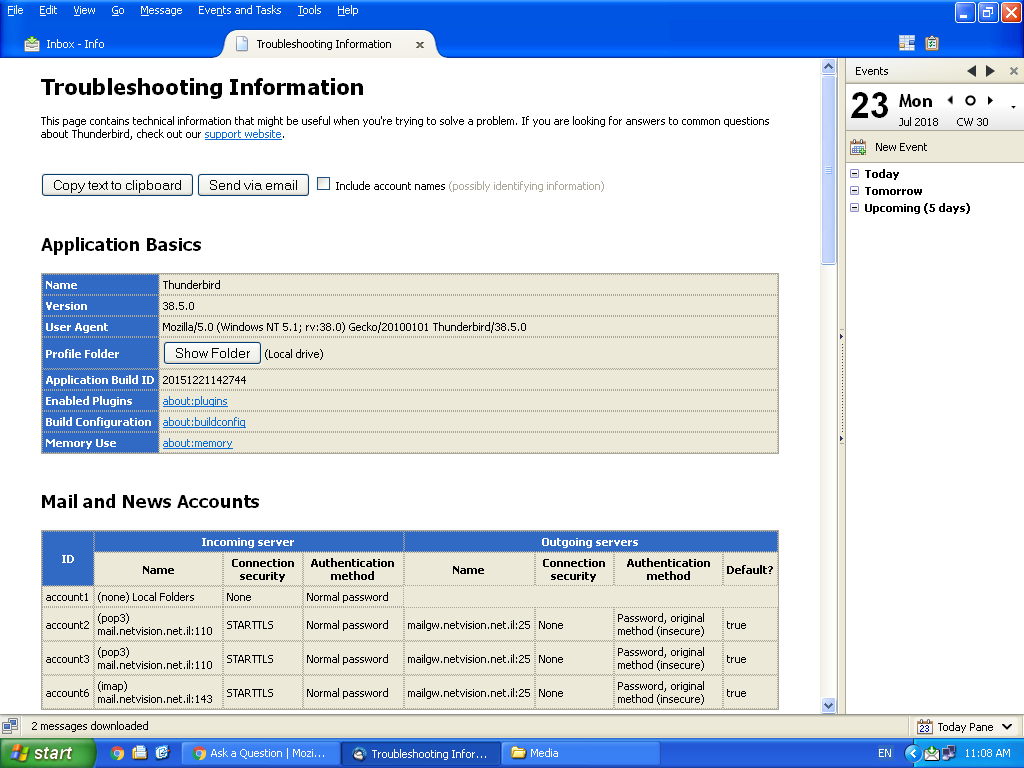The height and width of the screenshot is (768, 1024).
Task: Click the Today Pane splitter handle
Action: click(x=841, y=387)
